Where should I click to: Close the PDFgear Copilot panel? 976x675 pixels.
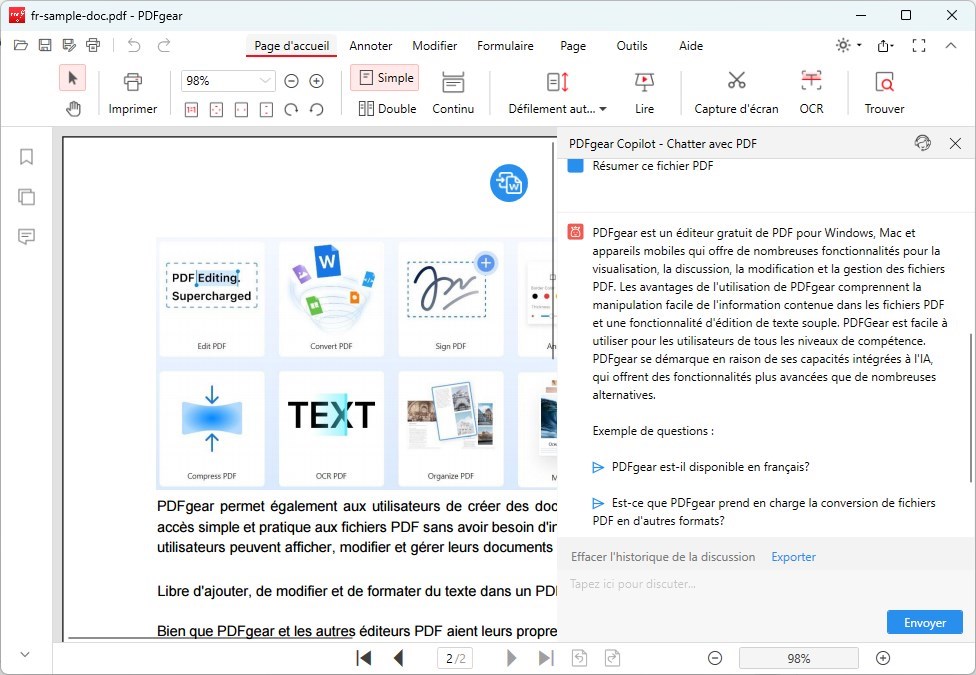tap(955, 143)
